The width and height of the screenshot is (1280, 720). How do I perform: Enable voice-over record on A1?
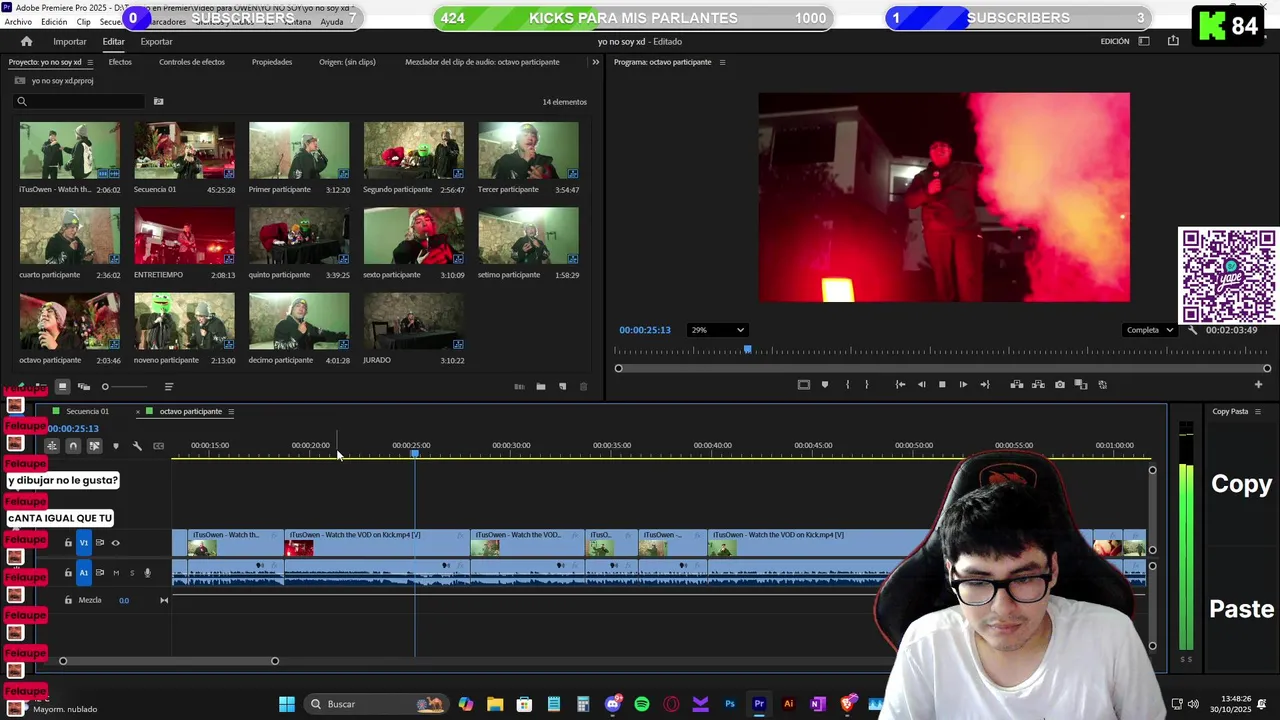click(x=147, y=573)
